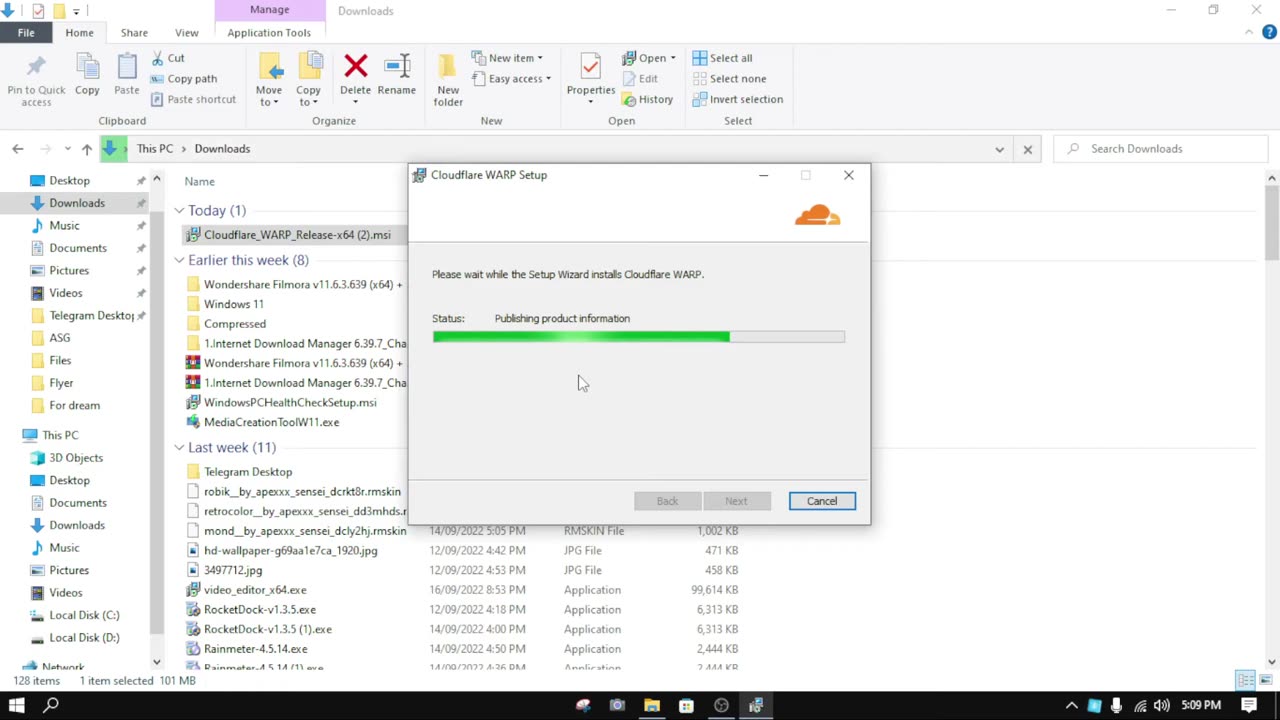Create a New folder from ribbon

(x=448, y=80)
